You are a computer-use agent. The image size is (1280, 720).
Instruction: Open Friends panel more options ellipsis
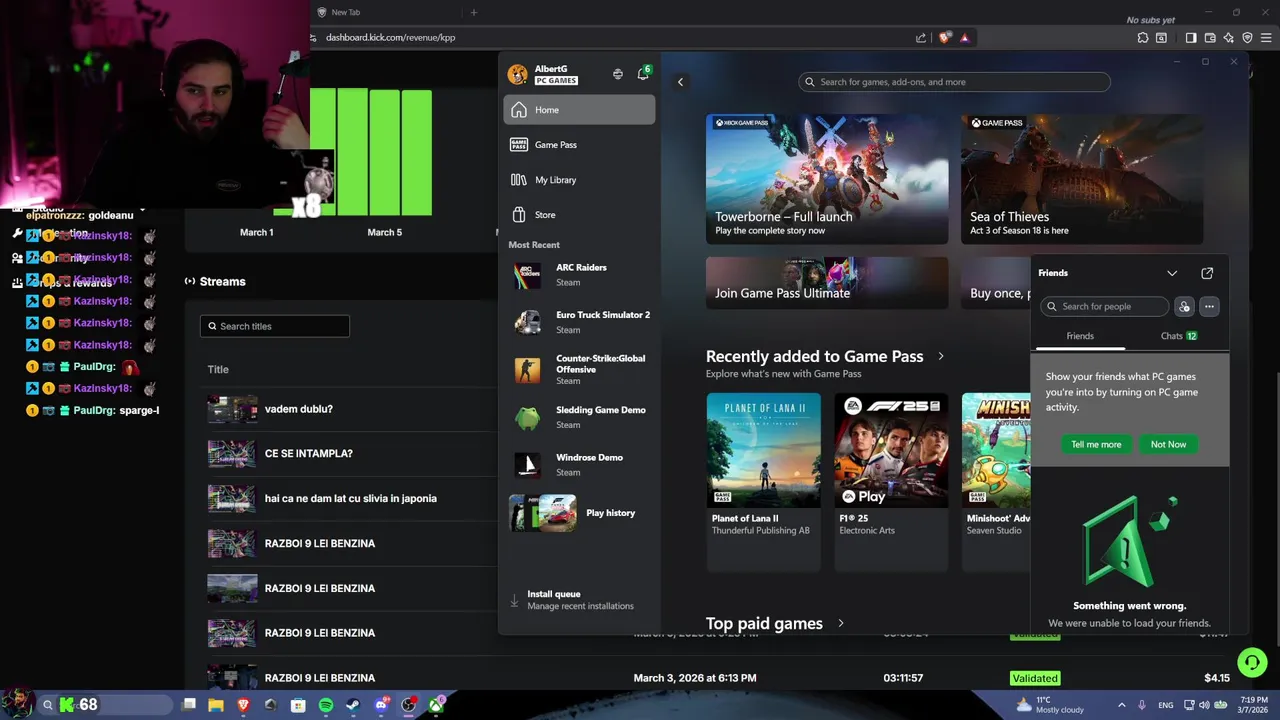(x=1209, y=306)
